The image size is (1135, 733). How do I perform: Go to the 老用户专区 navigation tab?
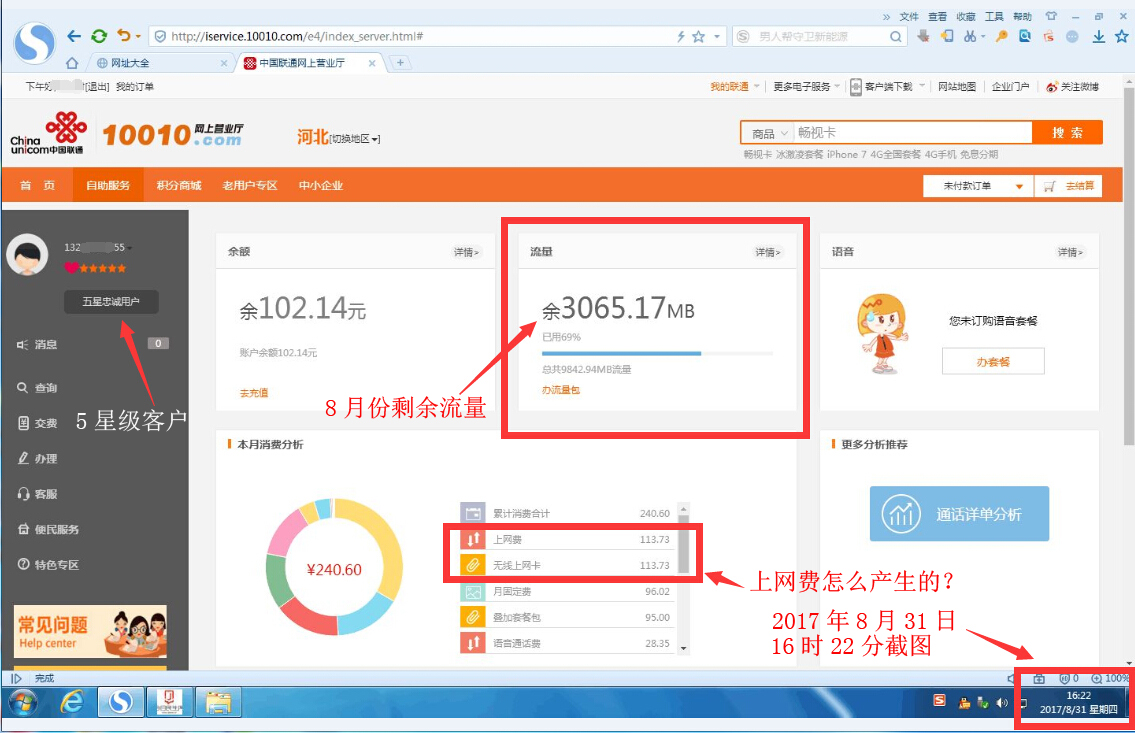[249, 186]
